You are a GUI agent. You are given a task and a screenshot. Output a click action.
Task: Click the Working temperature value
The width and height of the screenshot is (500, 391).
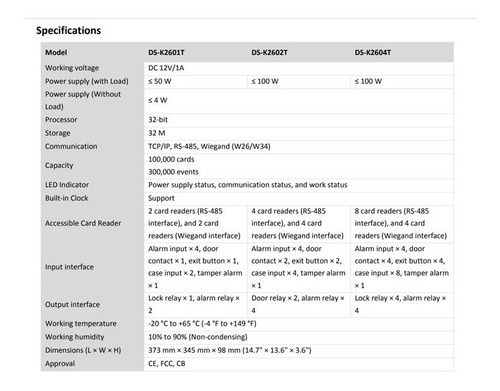click(202, 324)
